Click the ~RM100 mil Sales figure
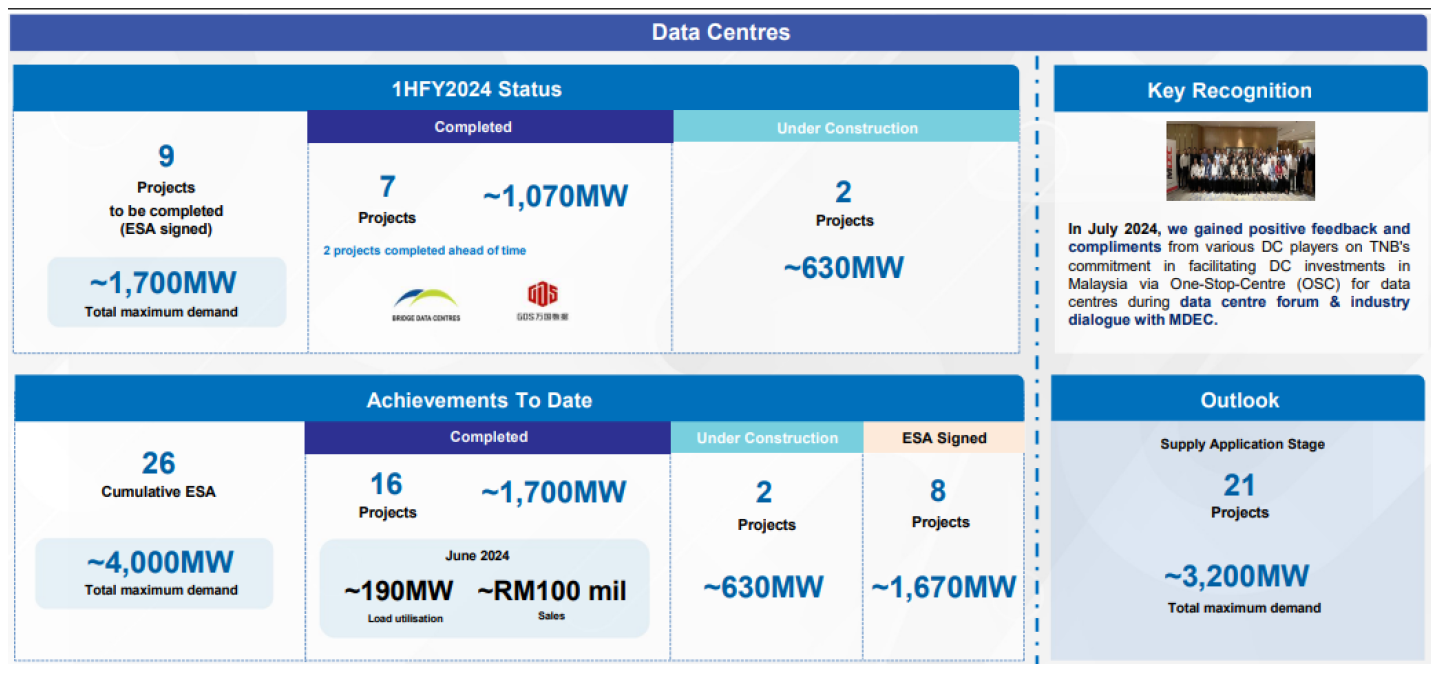Viewport: 1441px width, 673px height. pyautogui.click(x=551, y=591)
